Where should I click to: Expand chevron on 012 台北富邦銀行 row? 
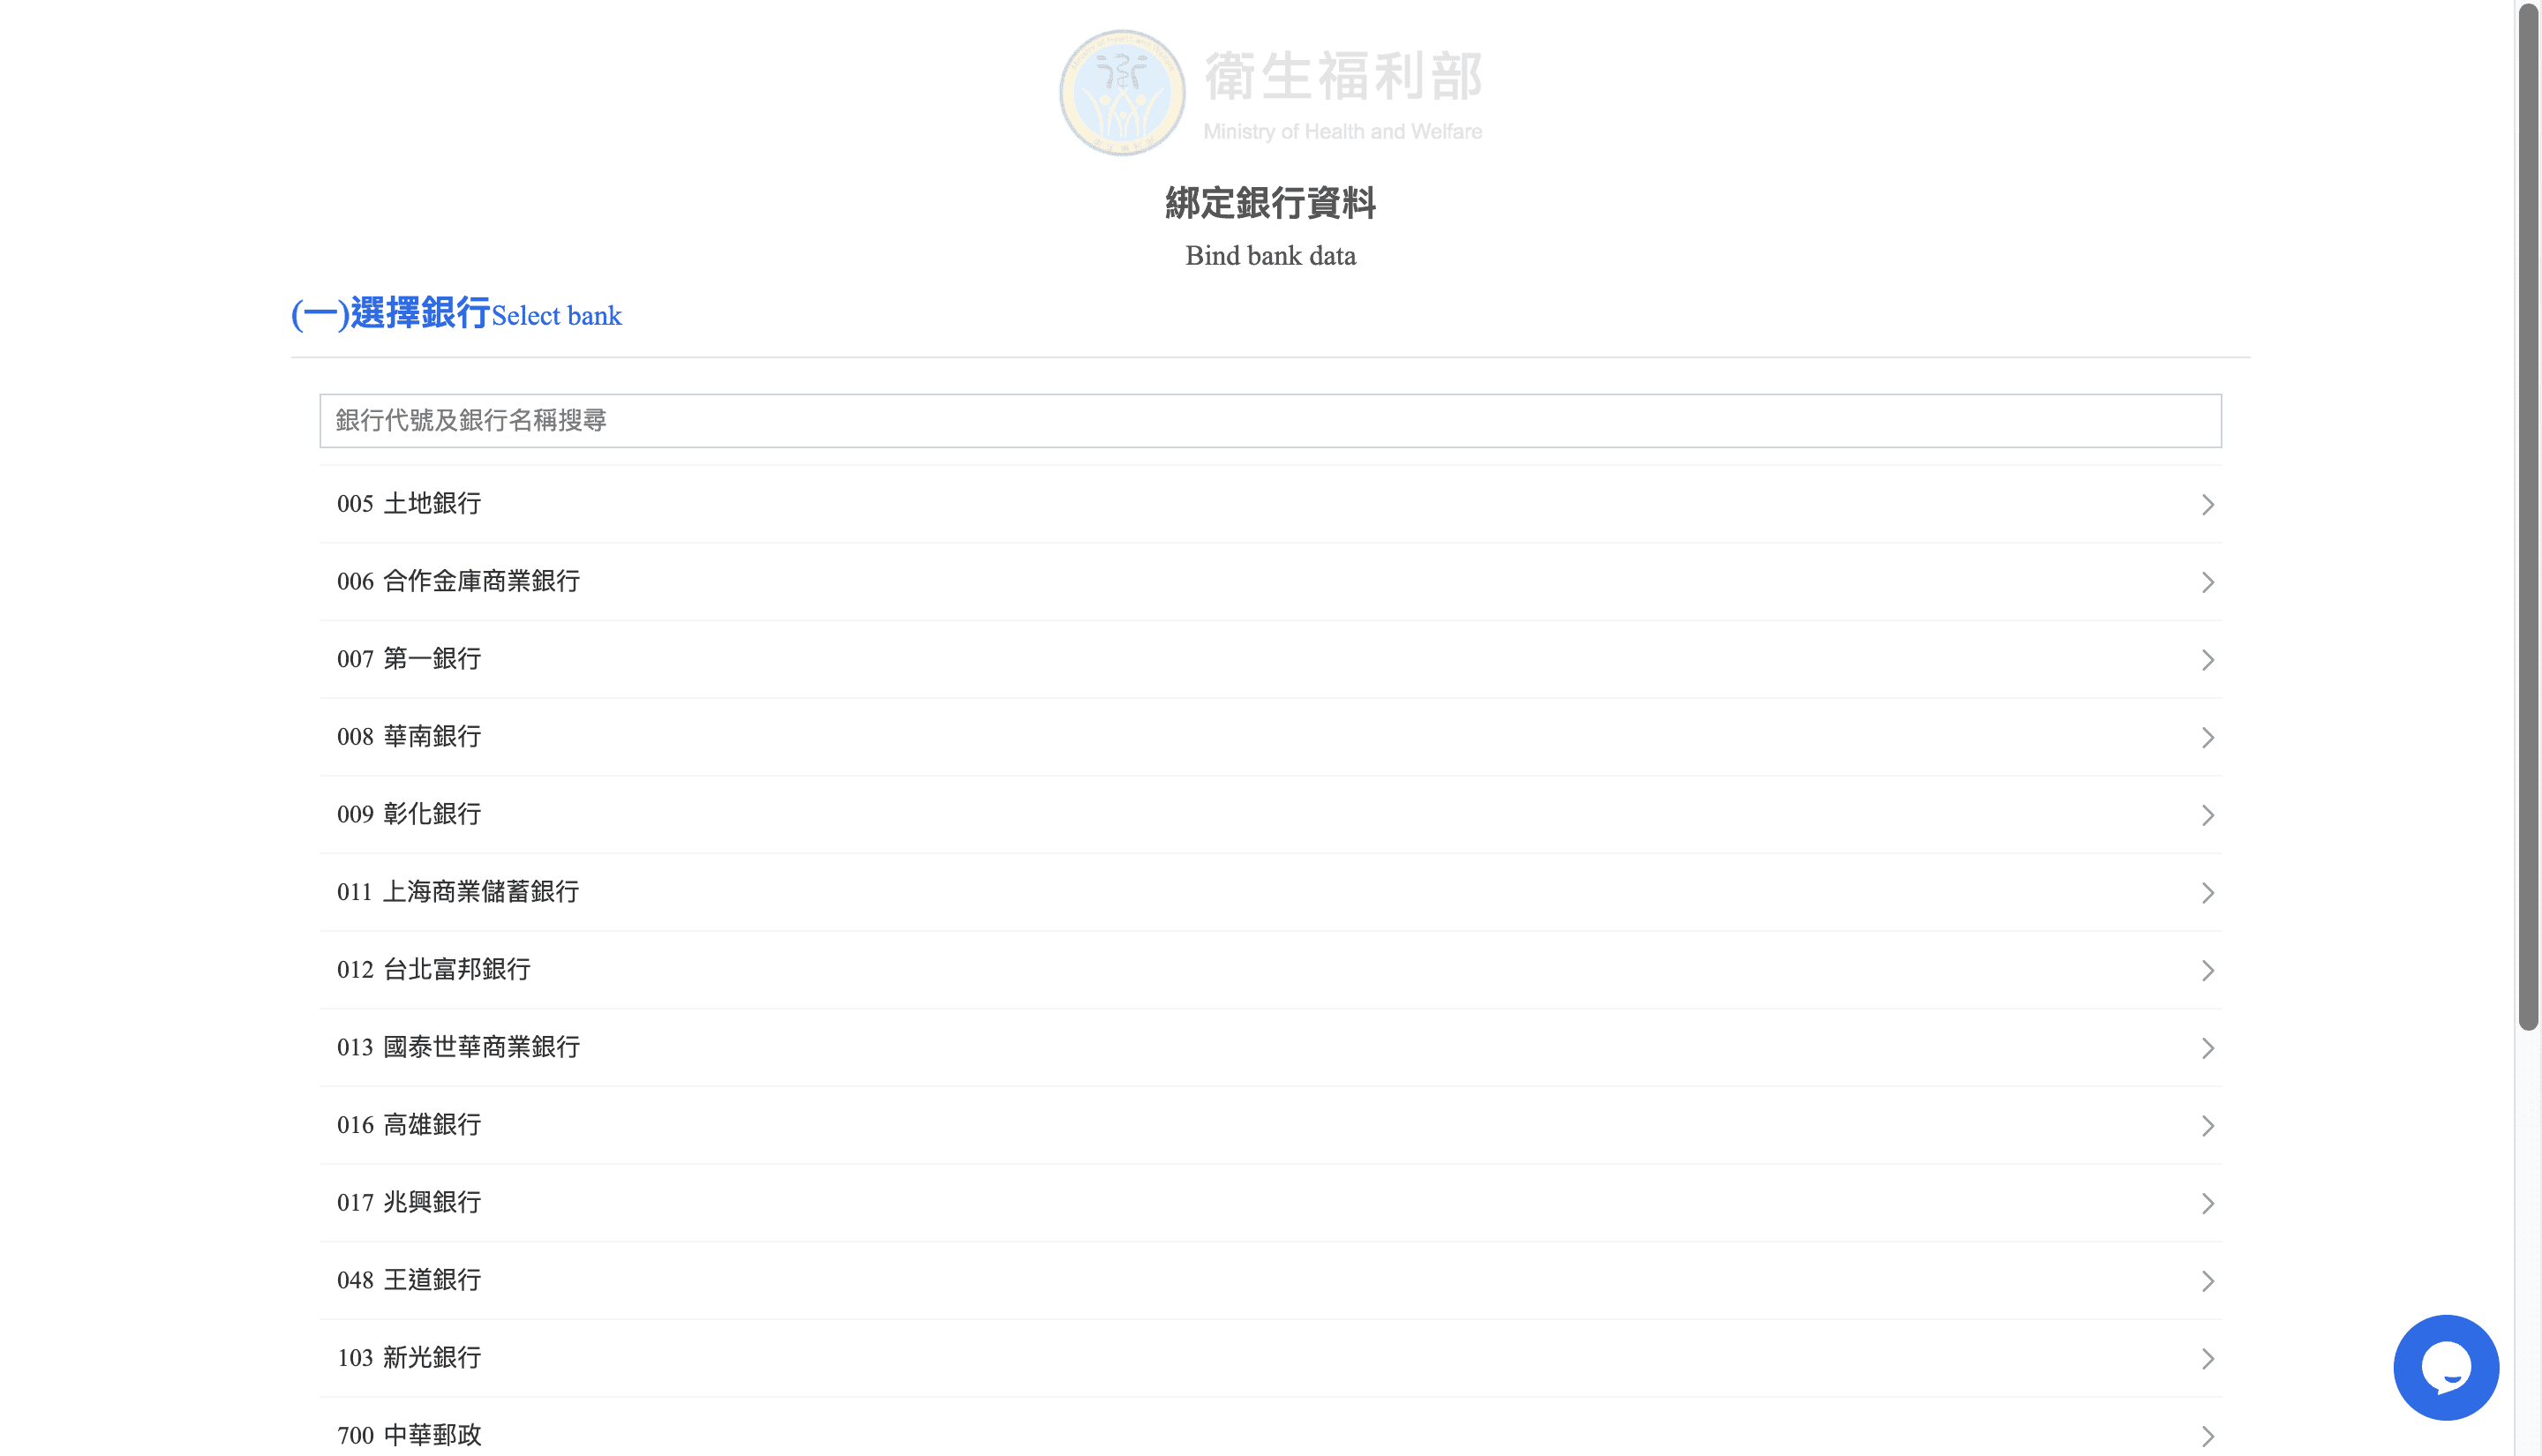point(2207,970)
